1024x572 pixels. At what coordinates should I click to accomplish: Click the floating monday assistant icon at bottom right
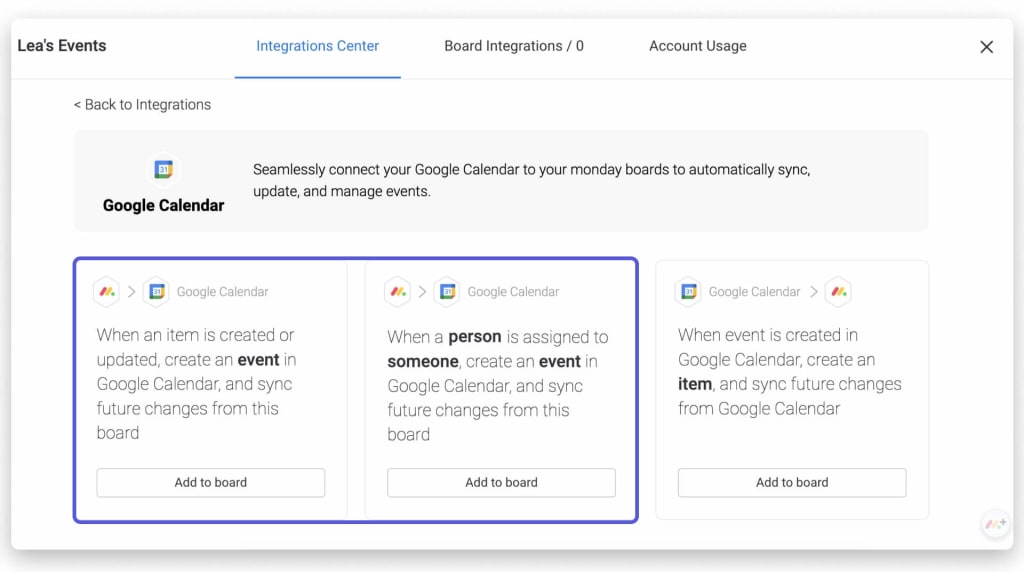996,524
